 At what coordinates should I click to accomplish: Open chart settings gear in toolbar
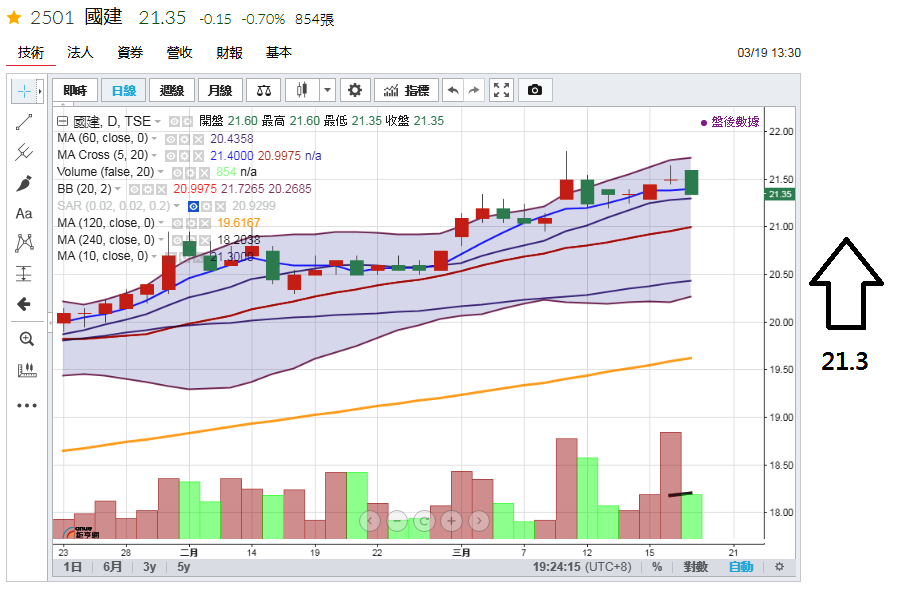tap(355, 90)
